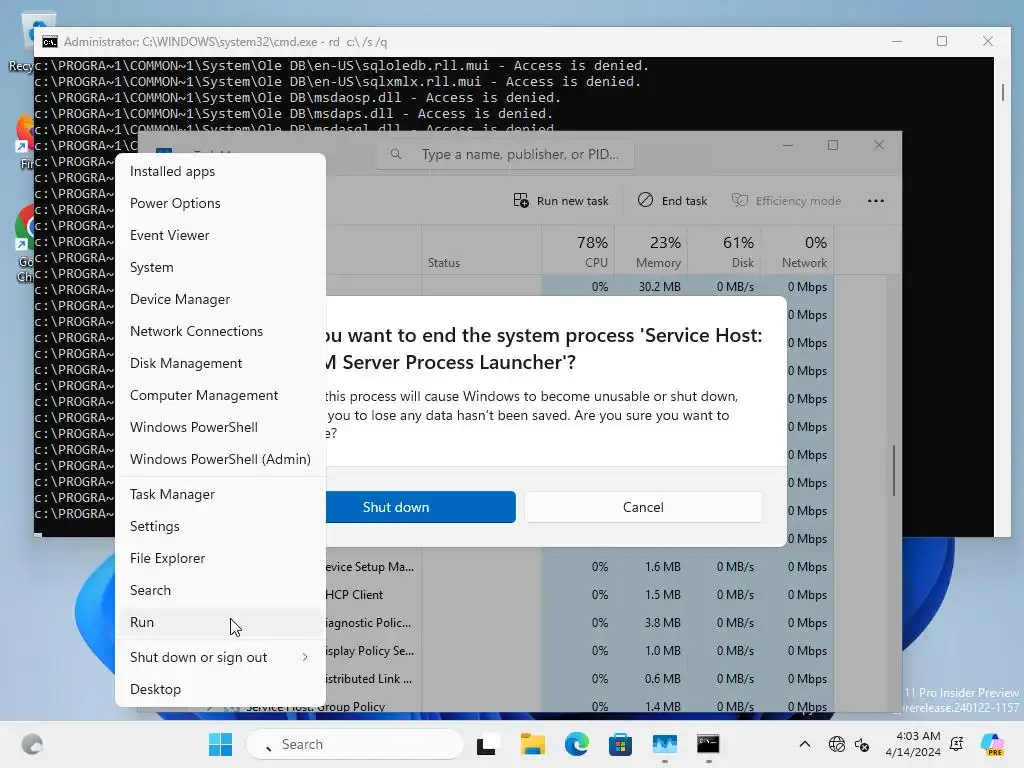Open Power Options
This screenshot has height=768, width=1024.
tap(220, 203)
